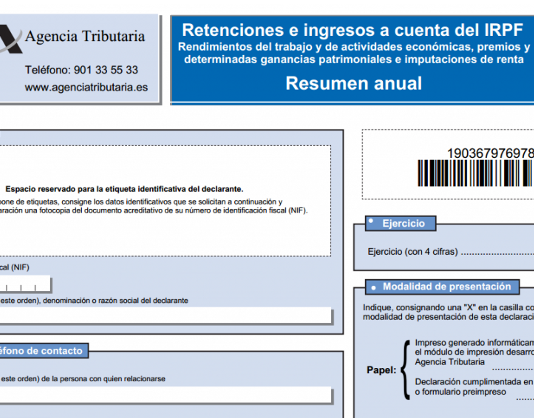Click the Papel: label
This screenshot has height=418, width=534.
381,370
